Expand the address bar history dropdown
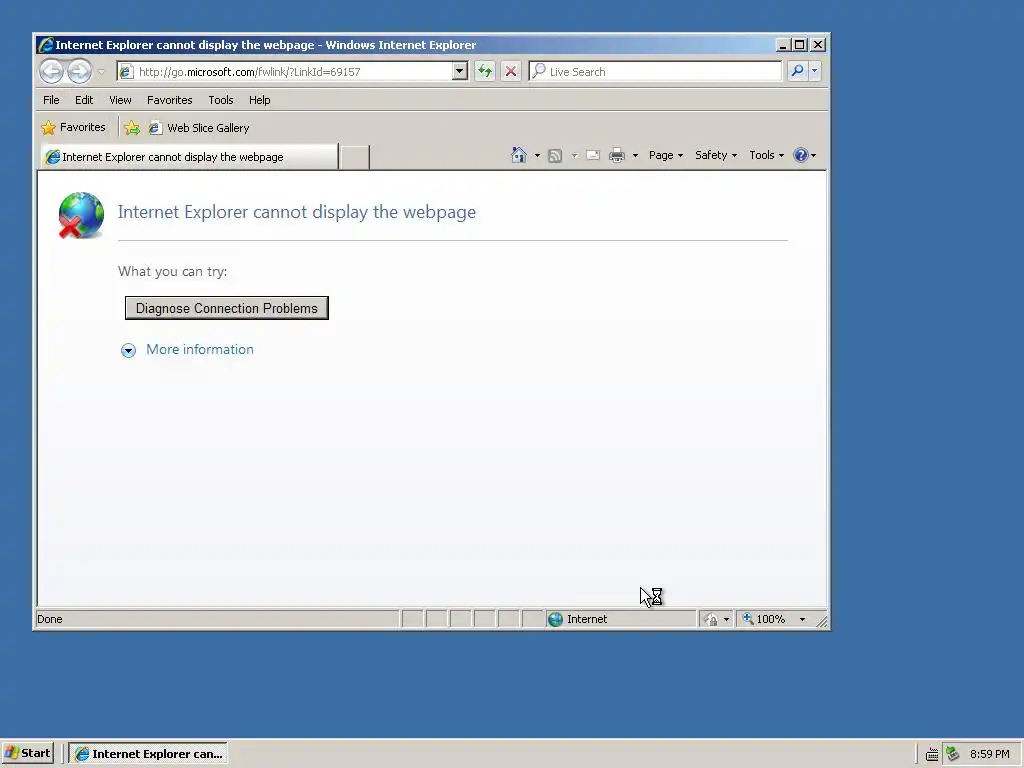Screen dimensions: 1024x768 (x=460, y=71)
